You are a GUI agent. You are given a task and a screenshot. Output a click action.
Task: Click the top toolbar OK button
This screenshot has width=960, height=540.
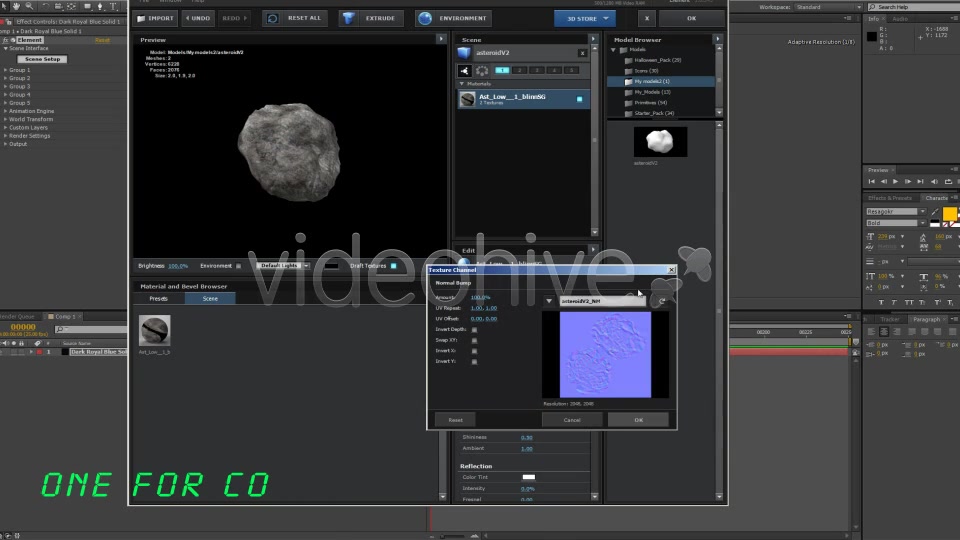click(x=691, y=18)
